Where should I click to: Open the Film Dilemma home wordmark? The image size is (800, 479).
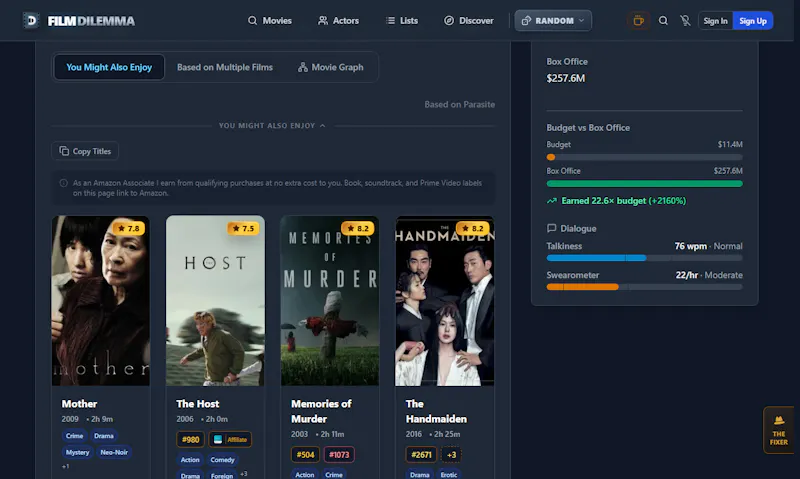[x=91, y=21]
